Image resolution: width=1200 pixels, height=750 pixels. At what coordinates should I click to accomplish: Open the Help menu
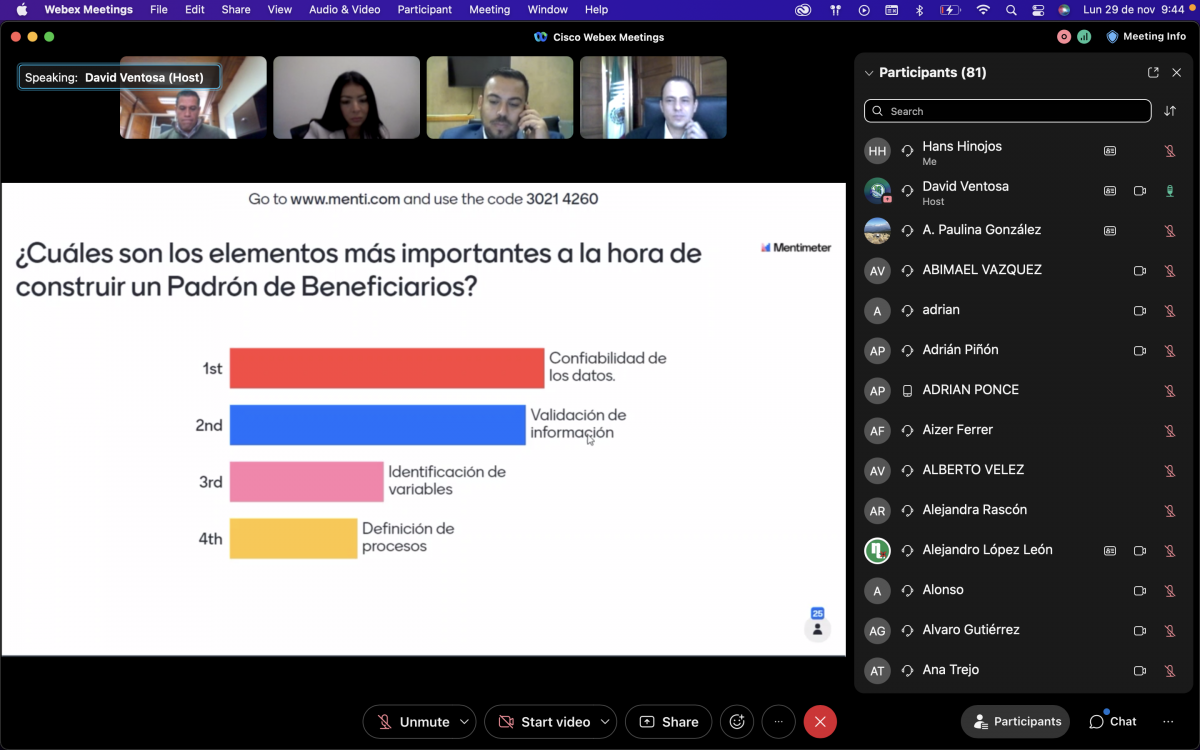pyautogui.click(x=596, y=10)
